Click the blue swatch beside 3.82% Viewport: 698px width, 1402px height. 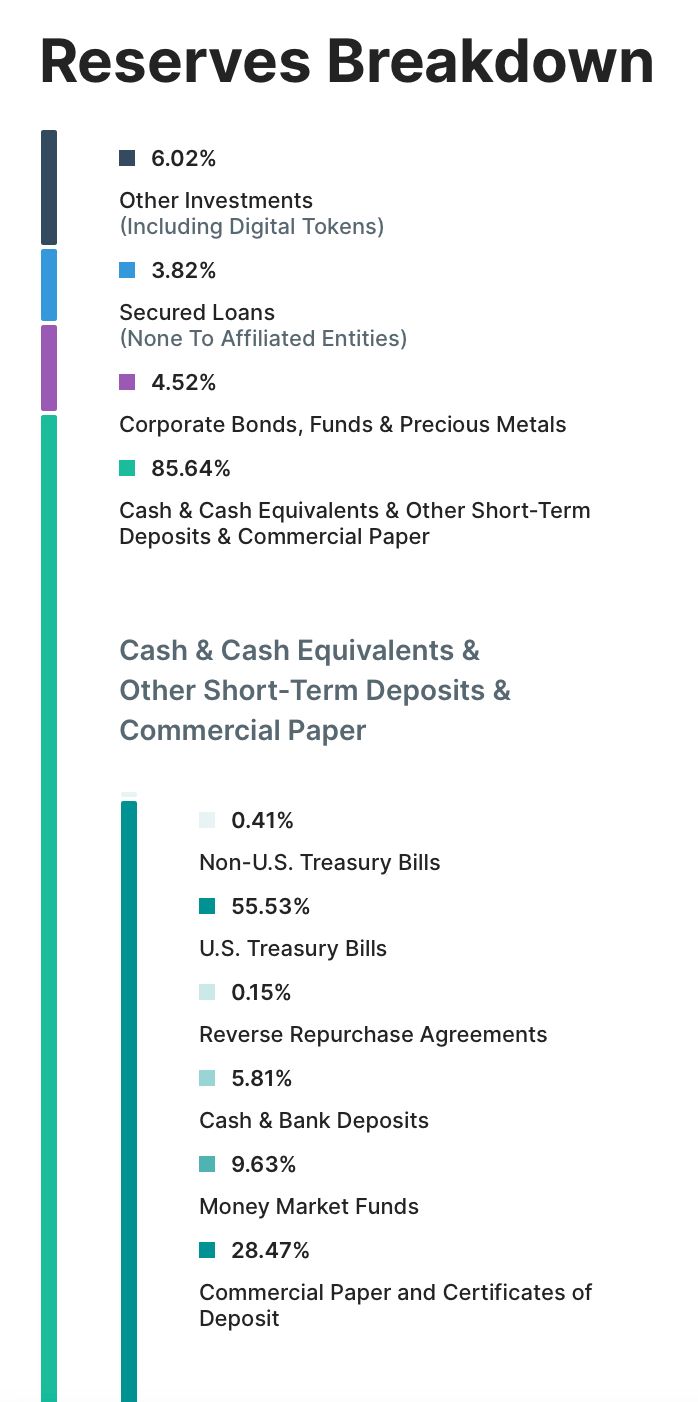pyautogui.click(x=127, y=270)
